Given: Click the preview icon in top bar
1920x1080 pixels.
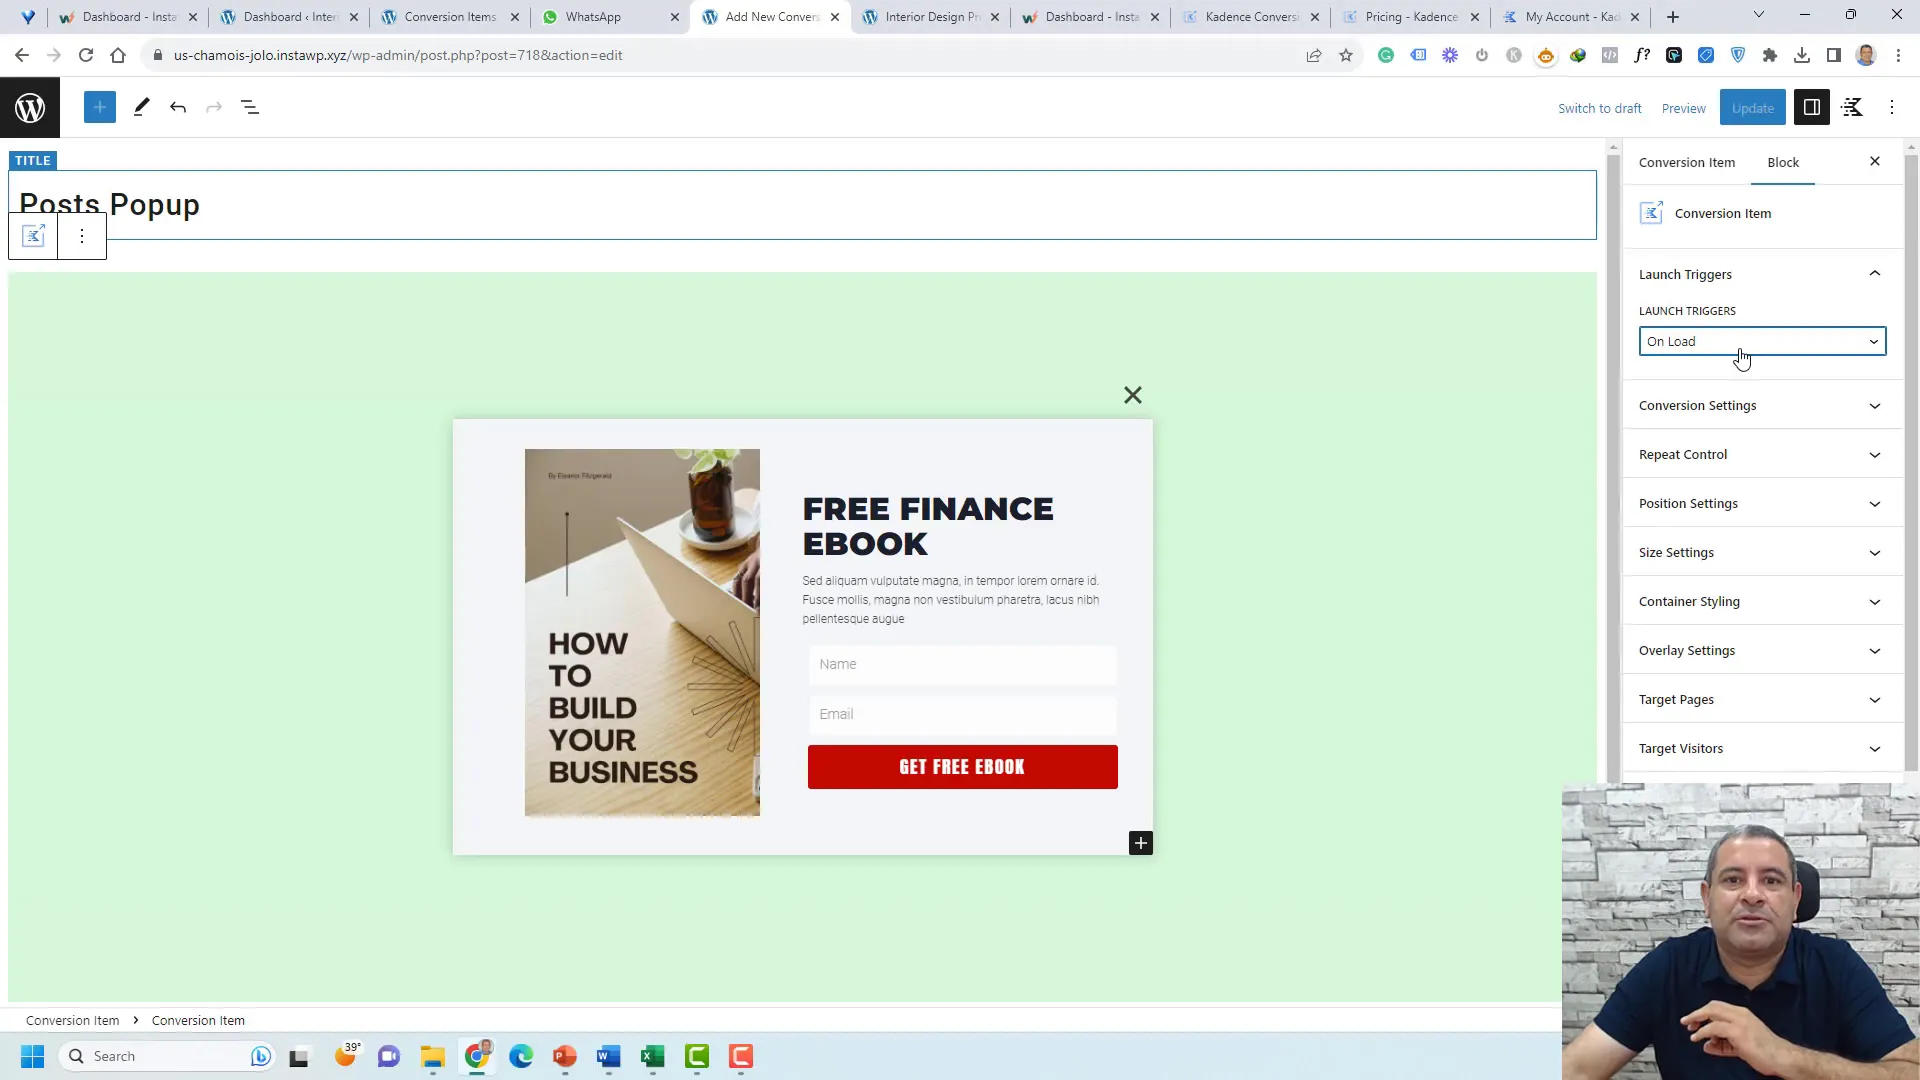Looking at the screenshot, I should [1684, 107].
